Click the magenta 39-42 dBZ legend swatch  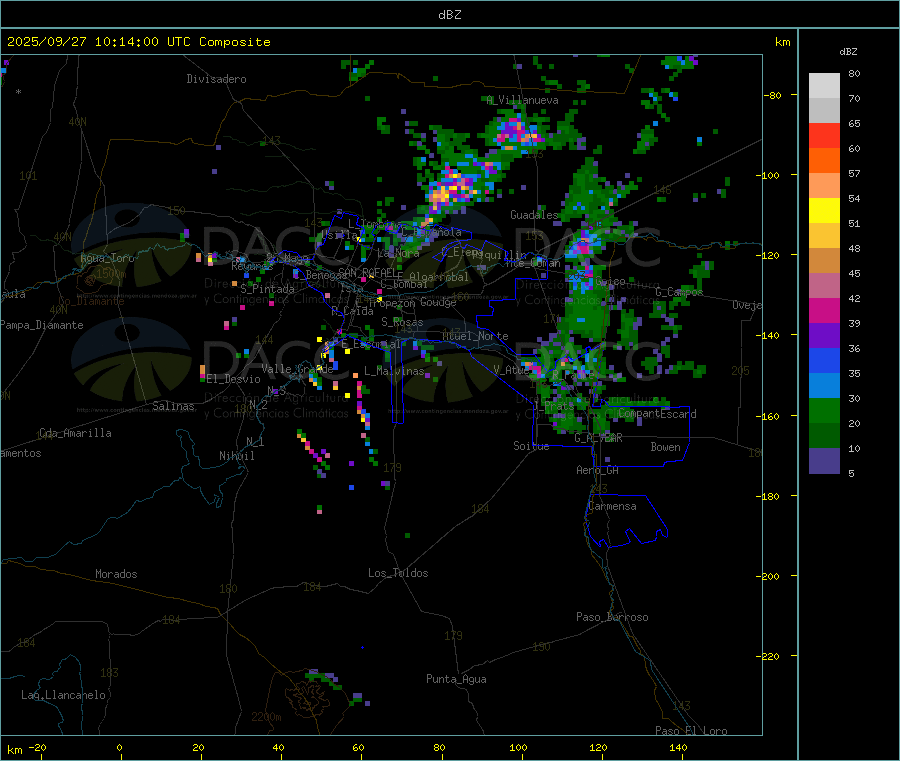pyautogui.click(x=824, y=310)
